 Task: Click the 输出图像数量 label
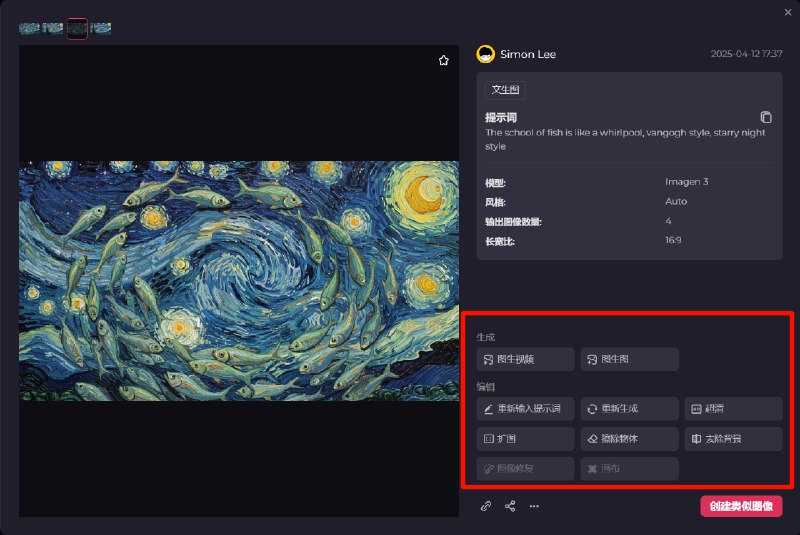coord(513,222)
